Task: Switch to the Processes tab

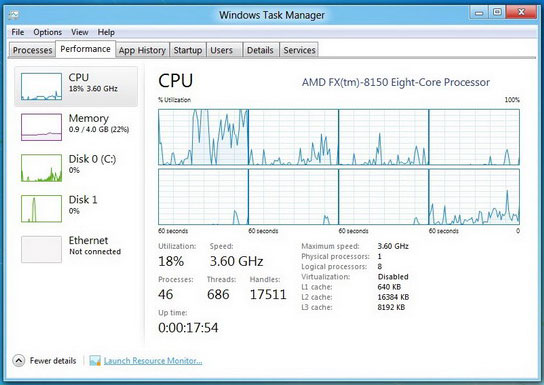Action: click(32, 50)
